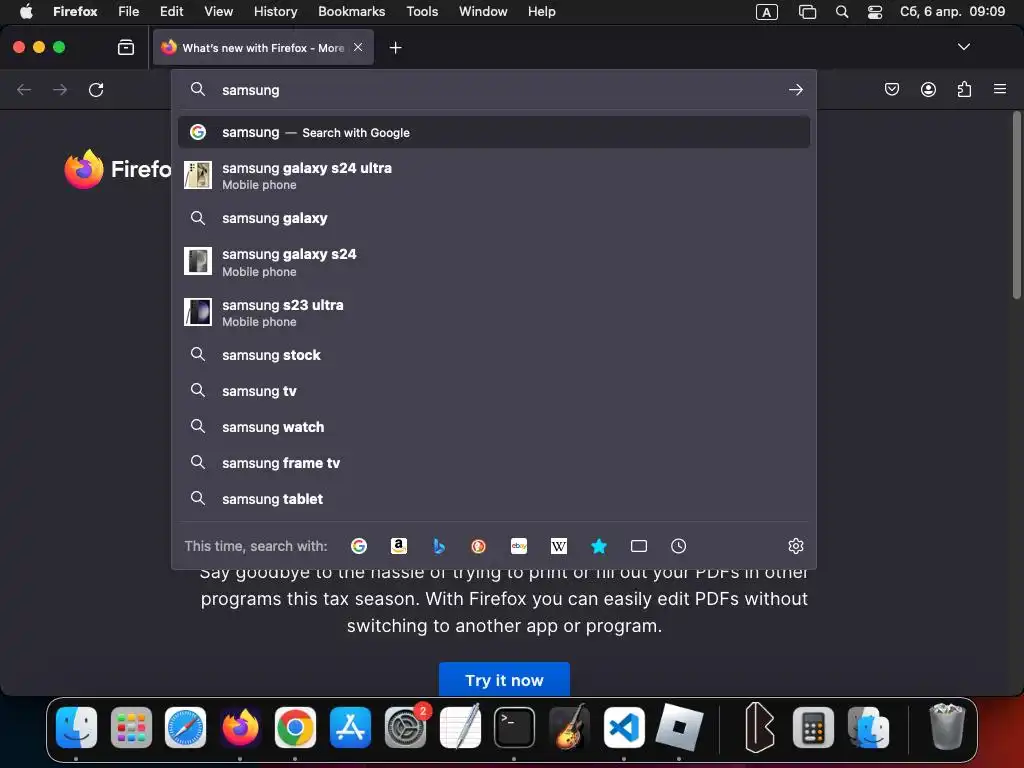Search bookmarks using star icon
This screenshot has height=768, width=1024.
[x=599, y=546]
